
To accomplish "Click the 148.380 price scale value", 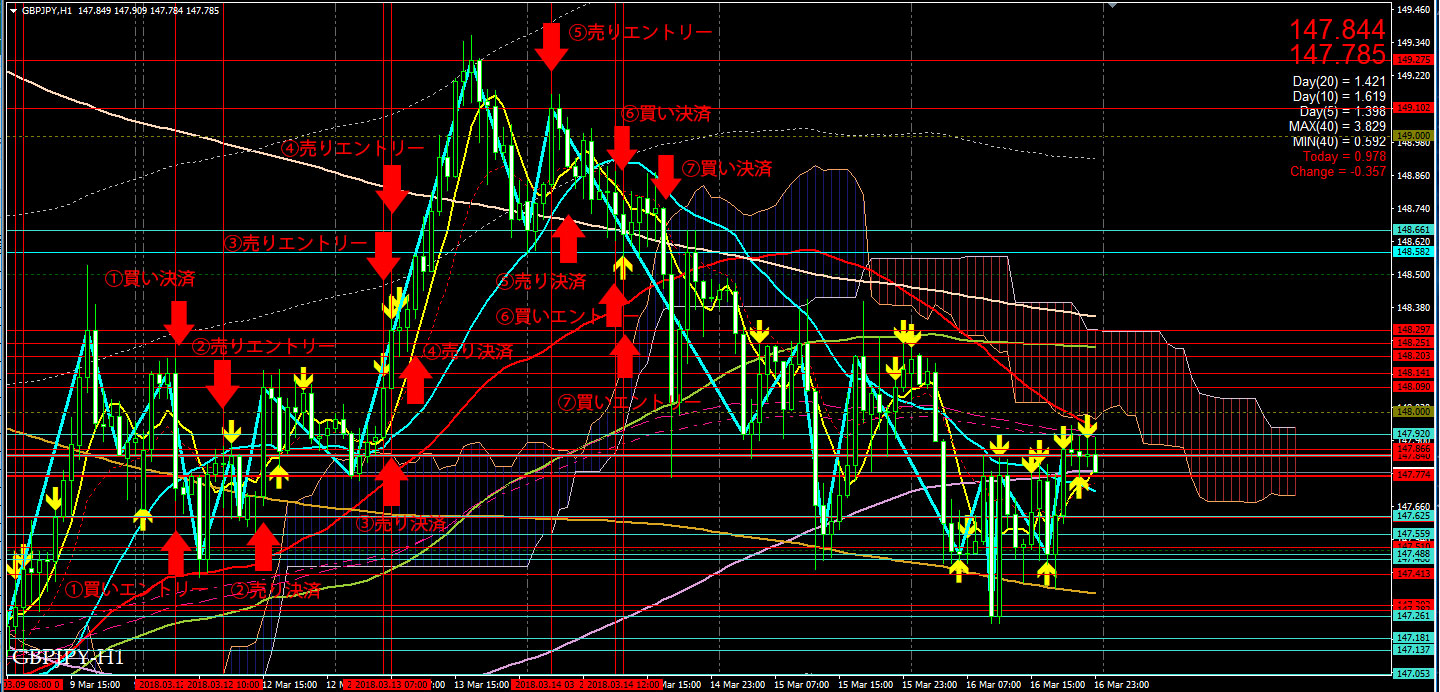I will [x=1412, y=307].
